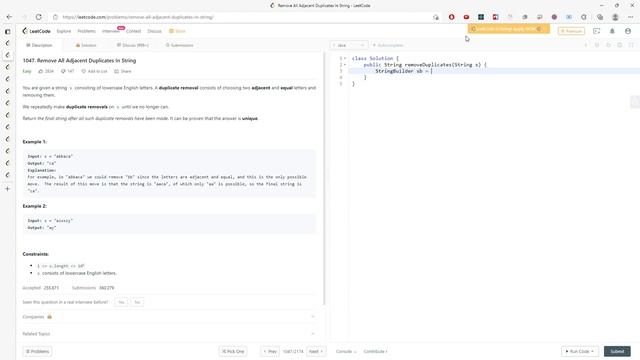640x360 pixels.
Task: Switch to the Discuss (999+) tab
Action: click(133, 45)
